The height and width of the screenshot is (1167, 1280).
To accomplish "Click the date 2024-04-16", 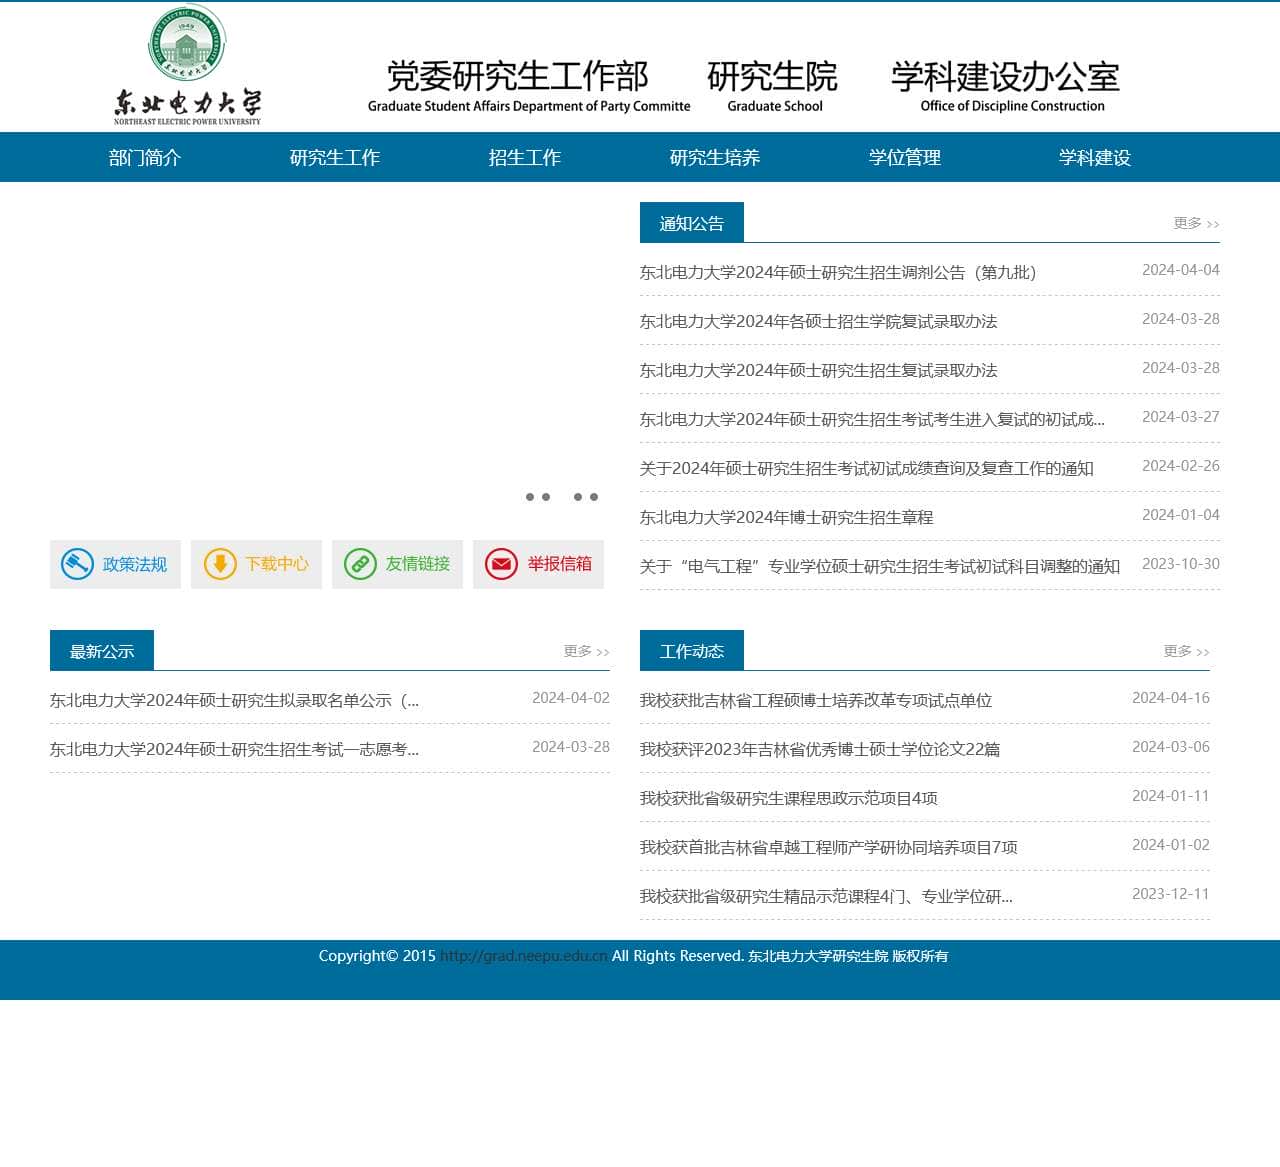I will (x=1171, y=698).
